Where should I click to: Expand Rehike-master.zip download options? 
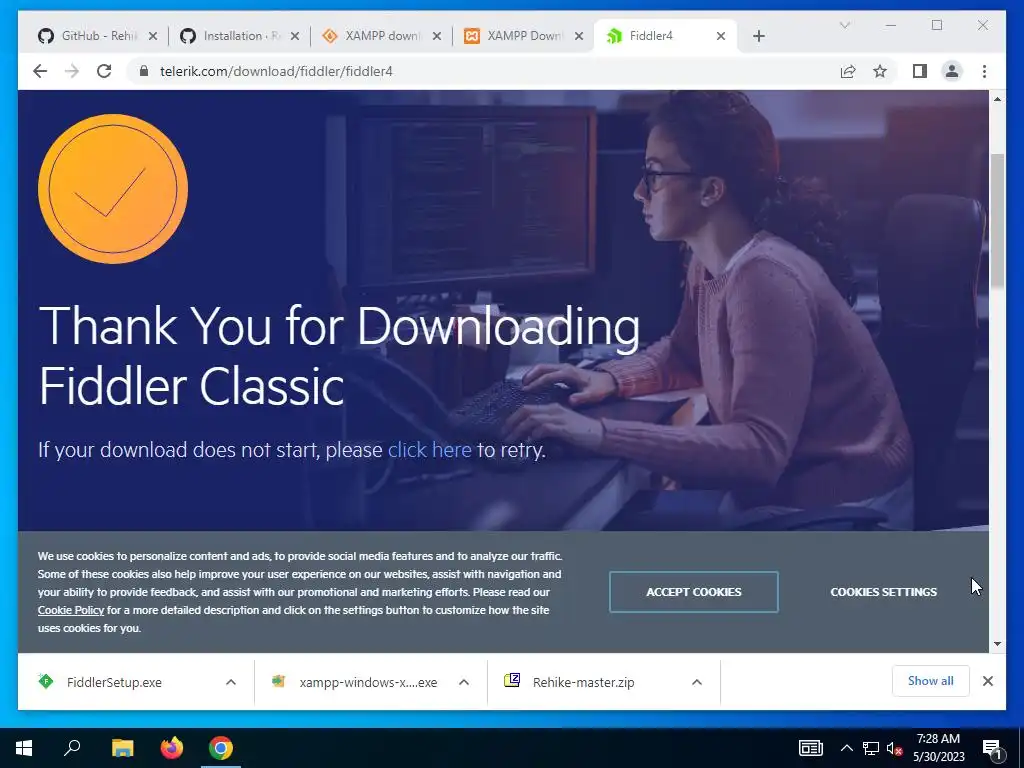pyautogui.click(x=697, y=682)
